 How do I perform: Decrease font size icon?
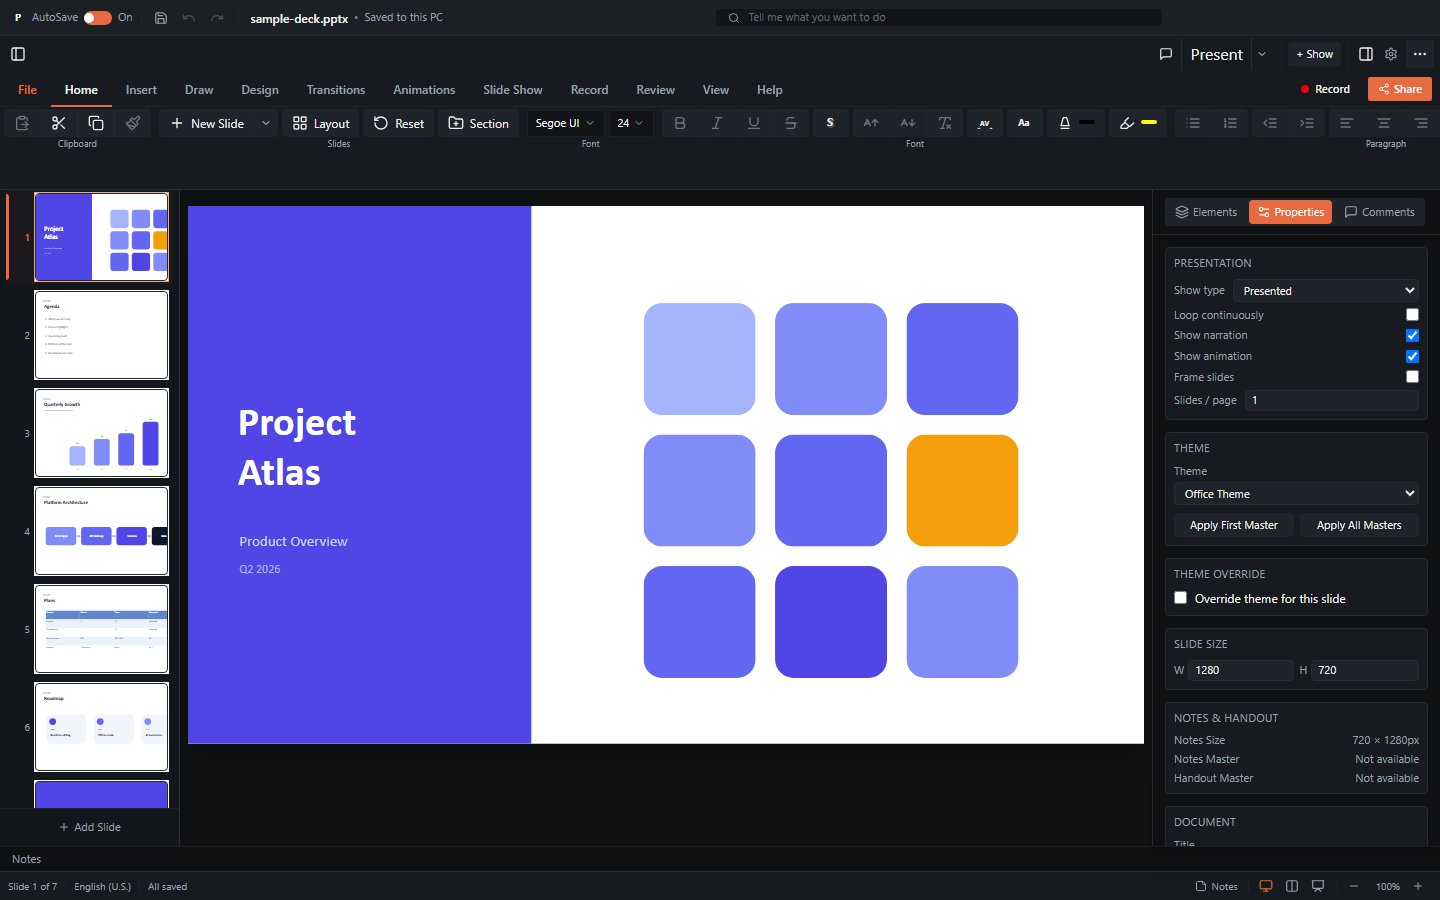tap(908, 123)
